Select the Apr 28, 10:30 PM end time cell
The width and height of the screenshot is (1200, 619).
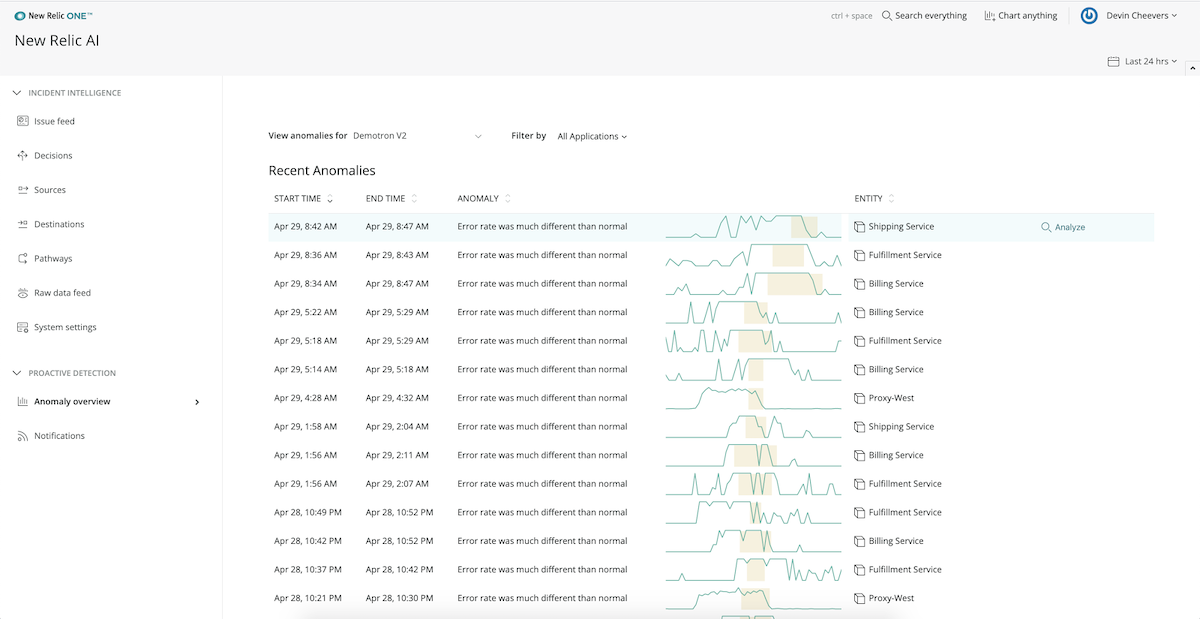point(399,598)
